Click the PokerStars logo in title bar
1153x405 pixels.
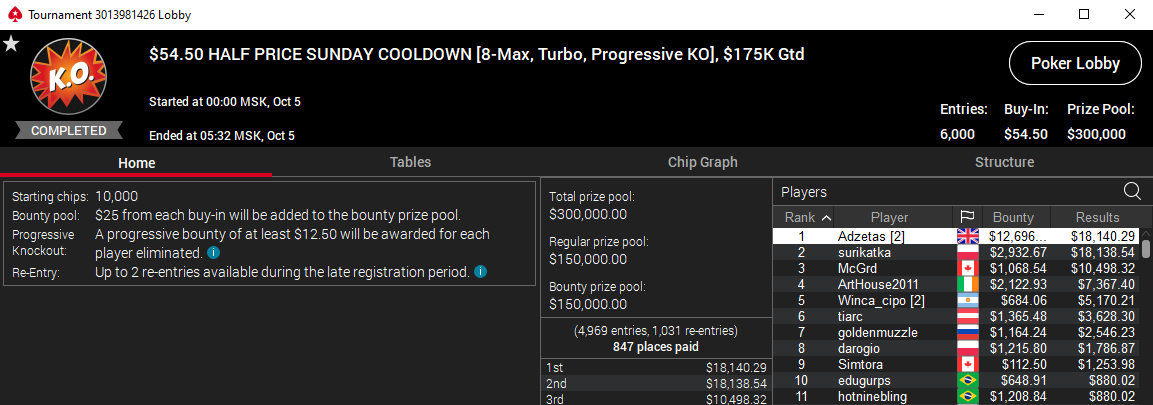click(11, 15)
